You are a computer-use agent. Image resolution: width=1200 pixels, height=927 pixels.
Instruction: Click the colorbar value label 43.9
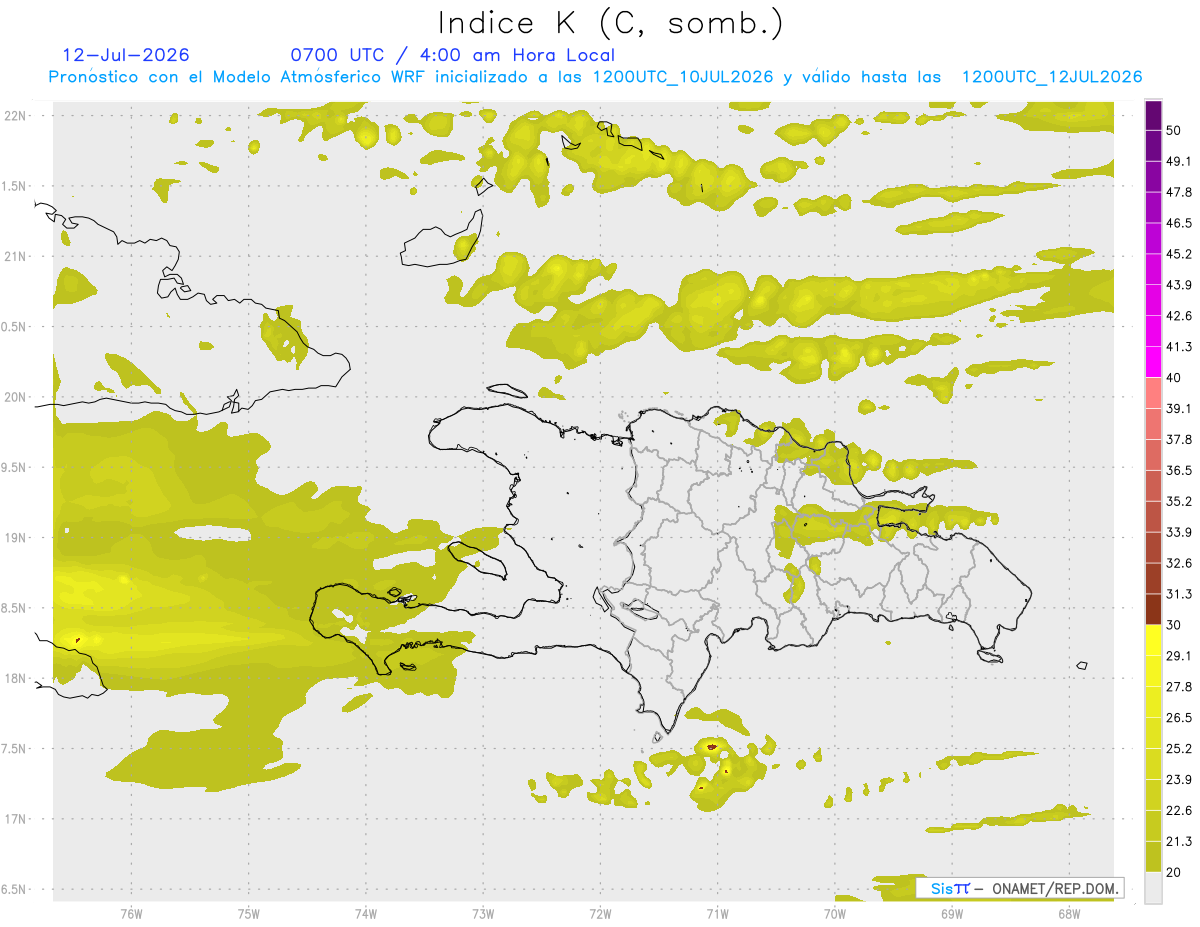(1179, 285)
